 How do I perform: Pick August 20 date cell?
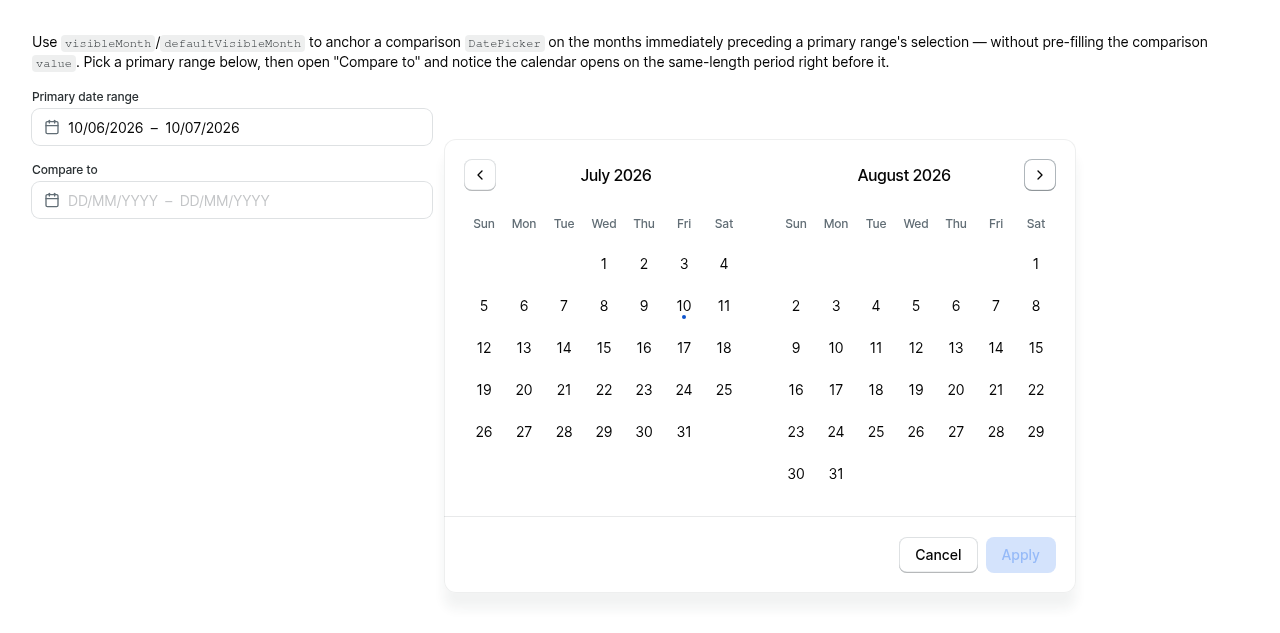[956, 390]
